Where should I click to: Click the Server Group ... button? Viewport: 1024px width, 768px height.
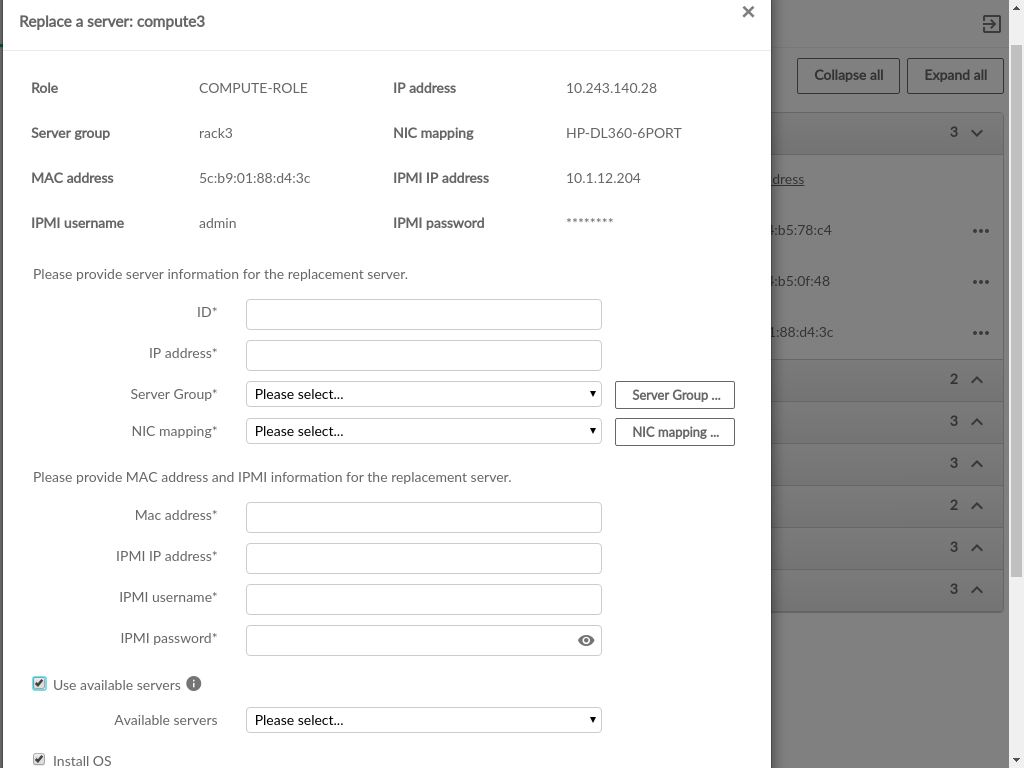coord(675,395)
